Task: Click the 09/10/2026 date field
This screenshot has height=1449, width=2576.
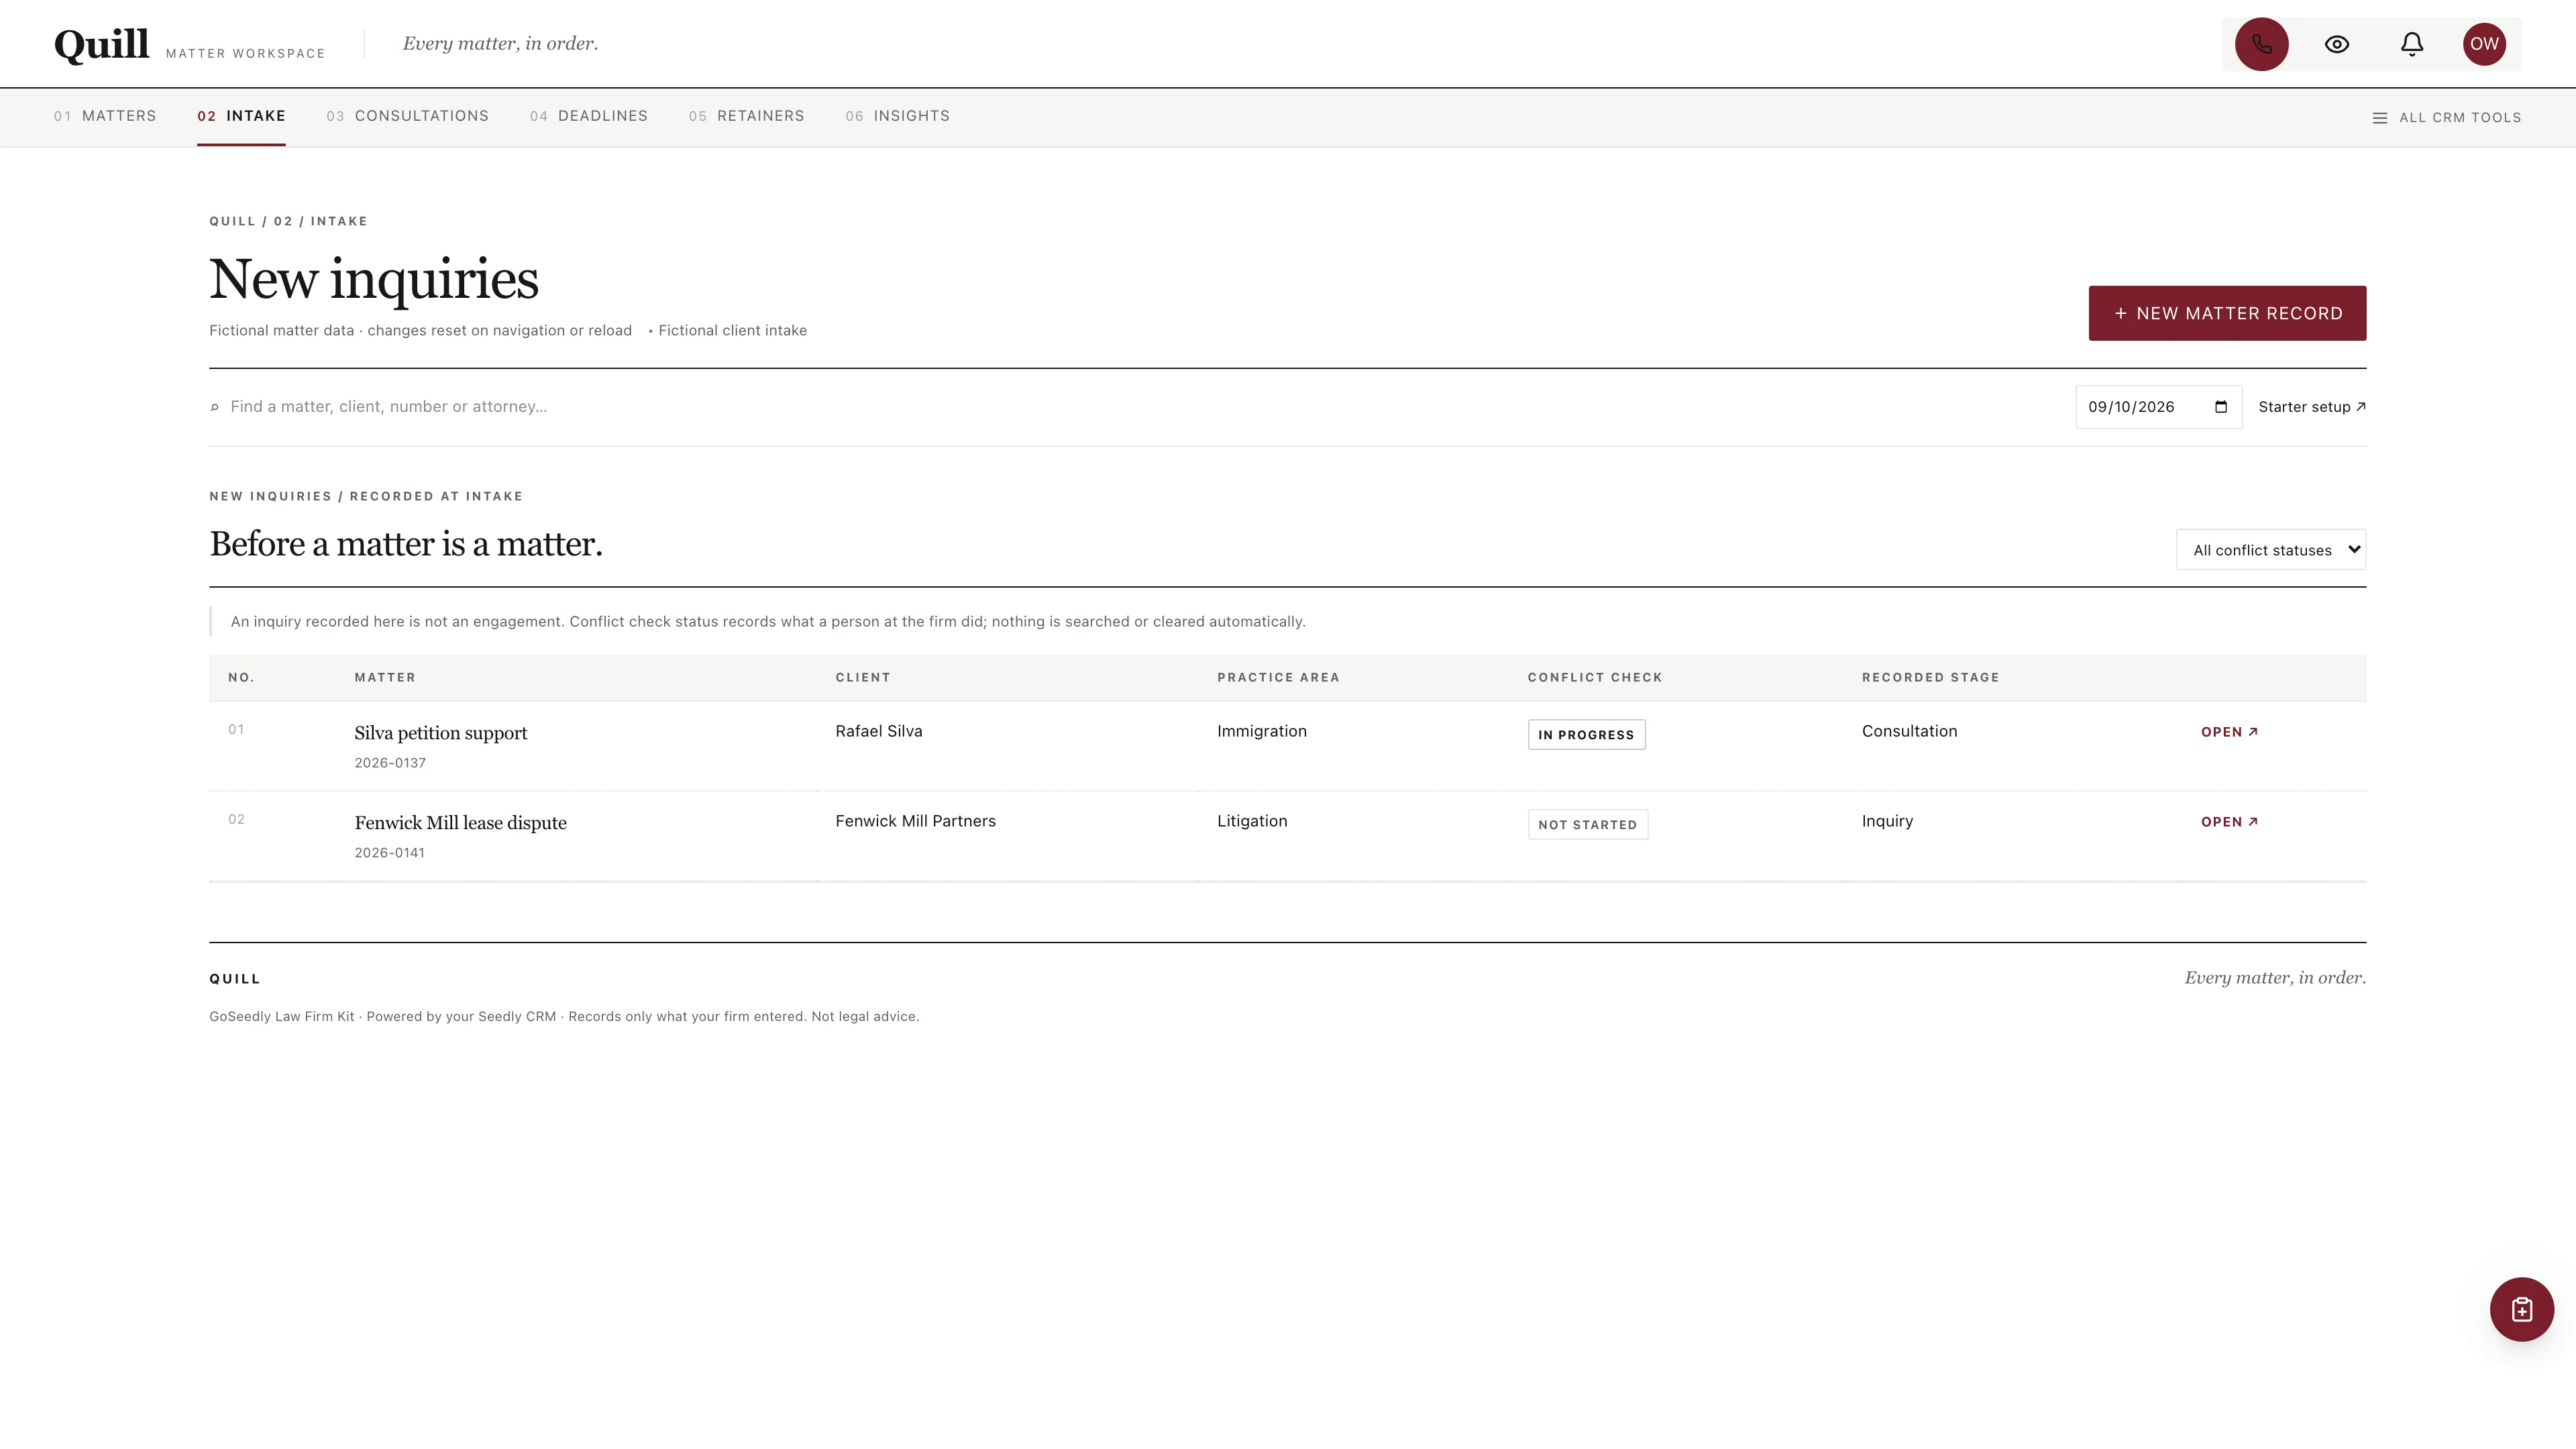Action: click(2158, 407)
